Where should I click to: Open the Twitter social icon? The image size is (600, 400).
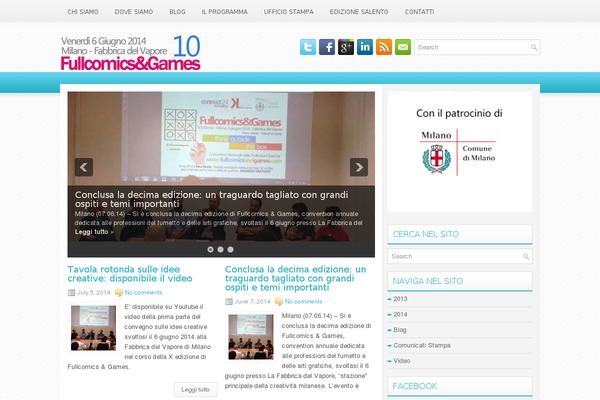tap(308, 47)
